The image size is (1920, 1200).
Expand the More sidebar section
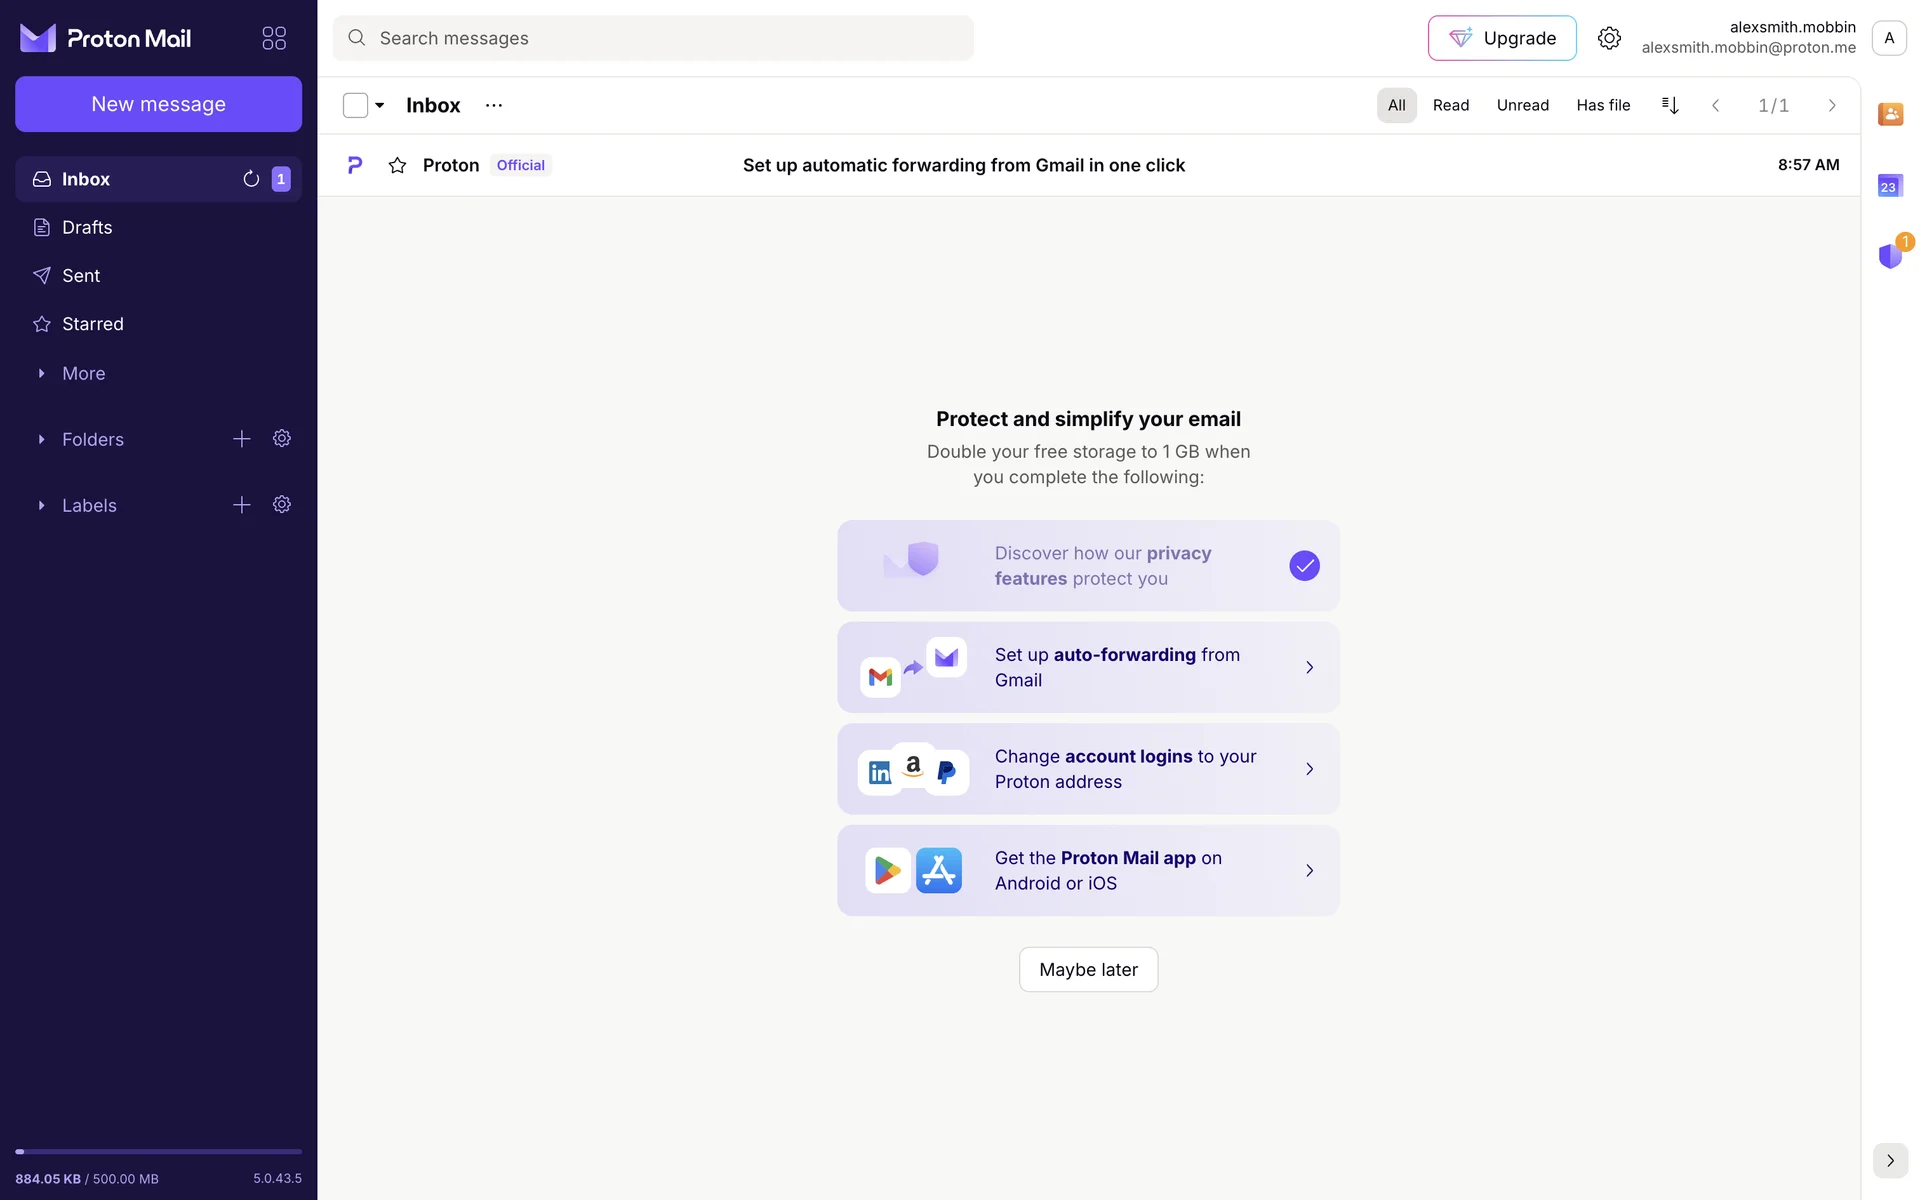42,373
